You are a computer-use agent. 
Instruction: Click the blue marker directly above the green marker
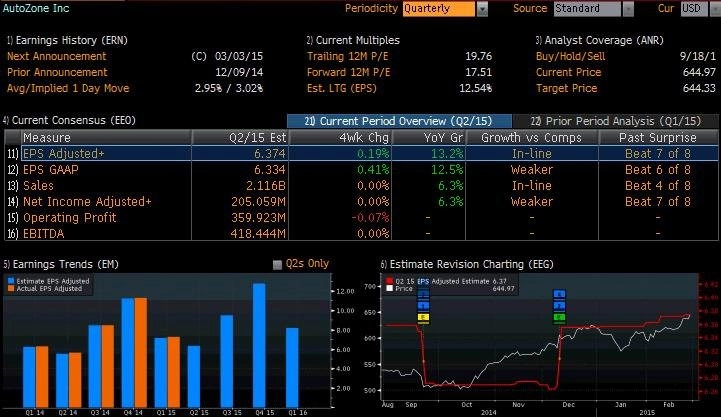[x=559, y=306]
